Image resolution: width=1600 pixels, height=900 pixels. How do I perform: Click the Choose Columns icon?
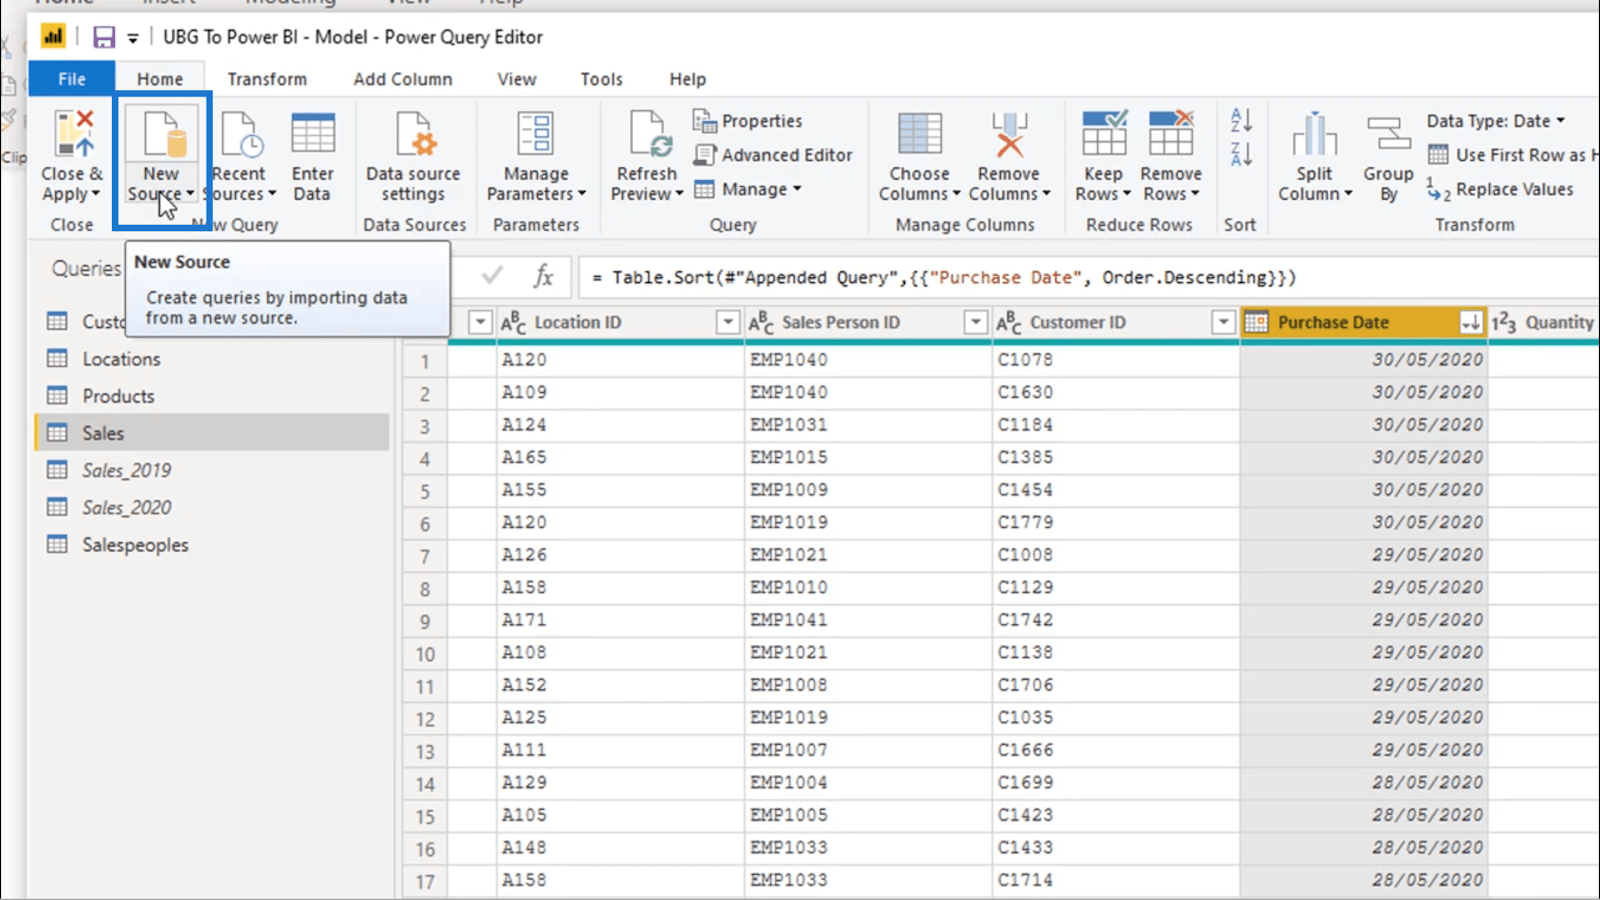coord(919,134)
